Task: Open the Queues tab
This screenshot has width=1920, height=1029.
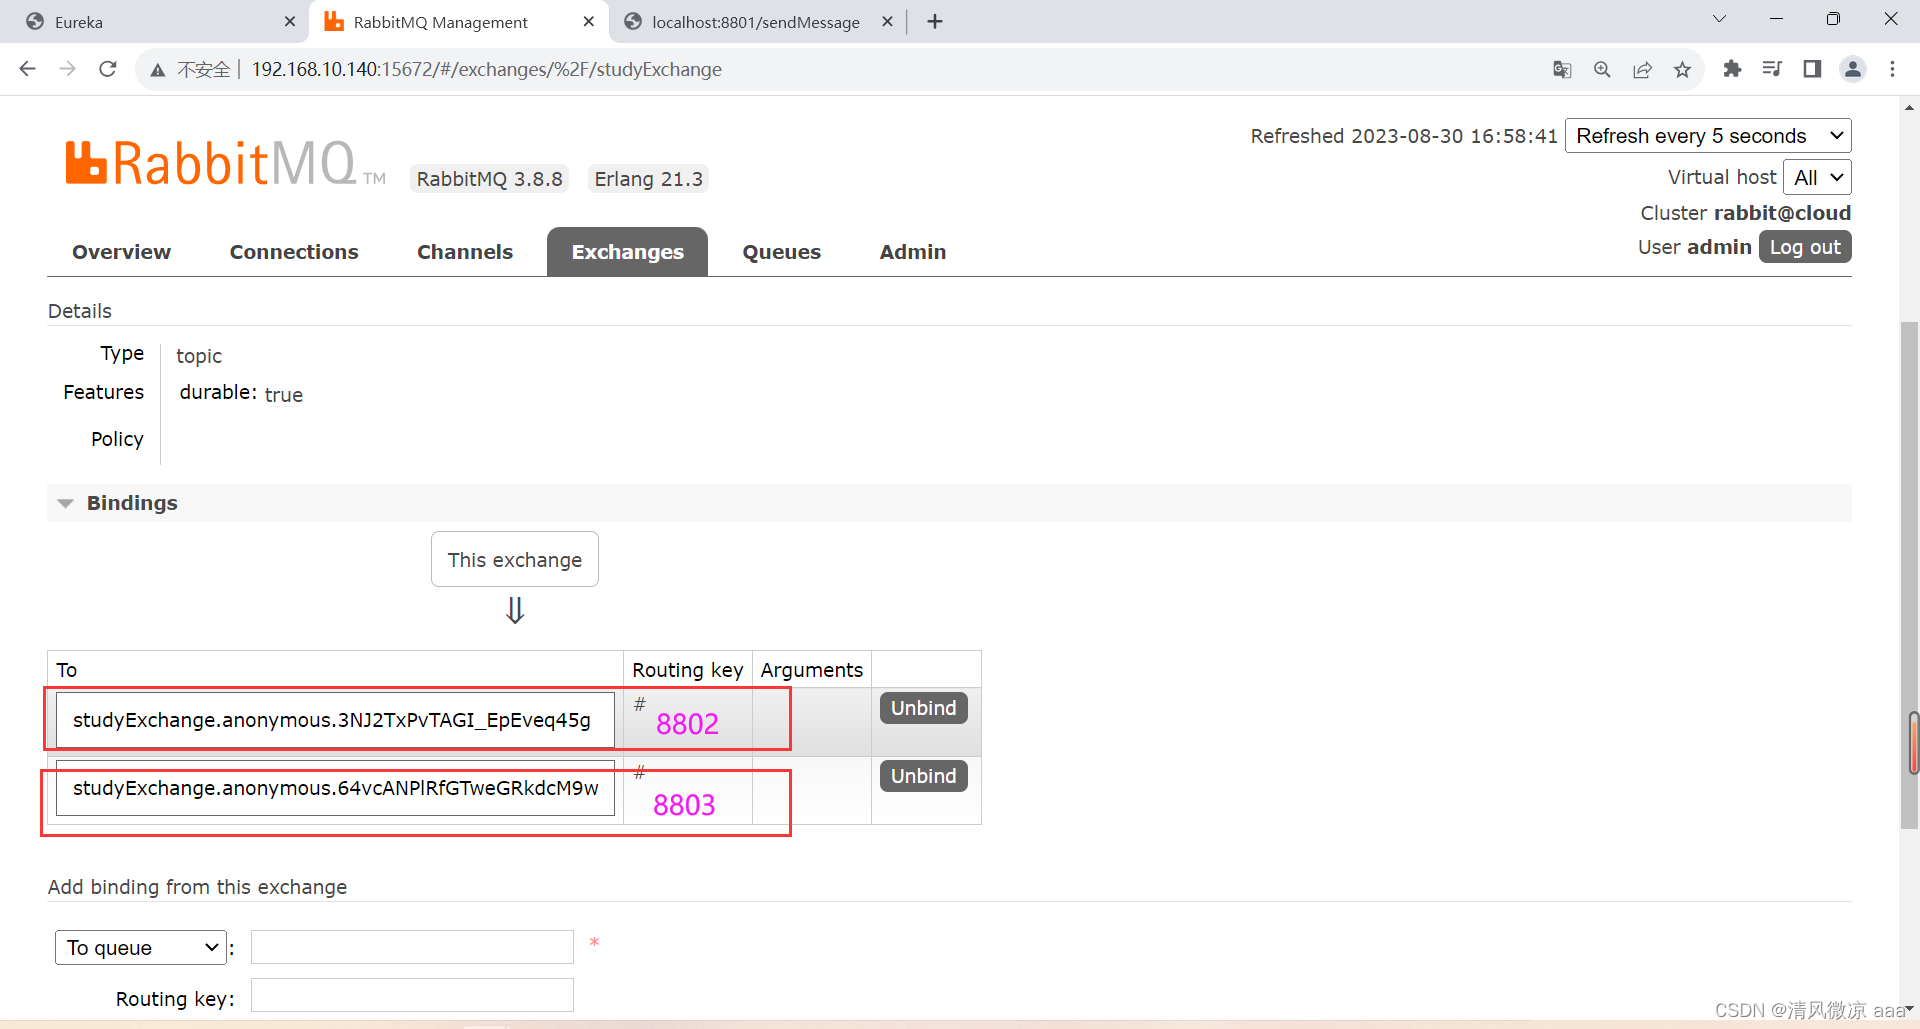Action: coord(781,252)
